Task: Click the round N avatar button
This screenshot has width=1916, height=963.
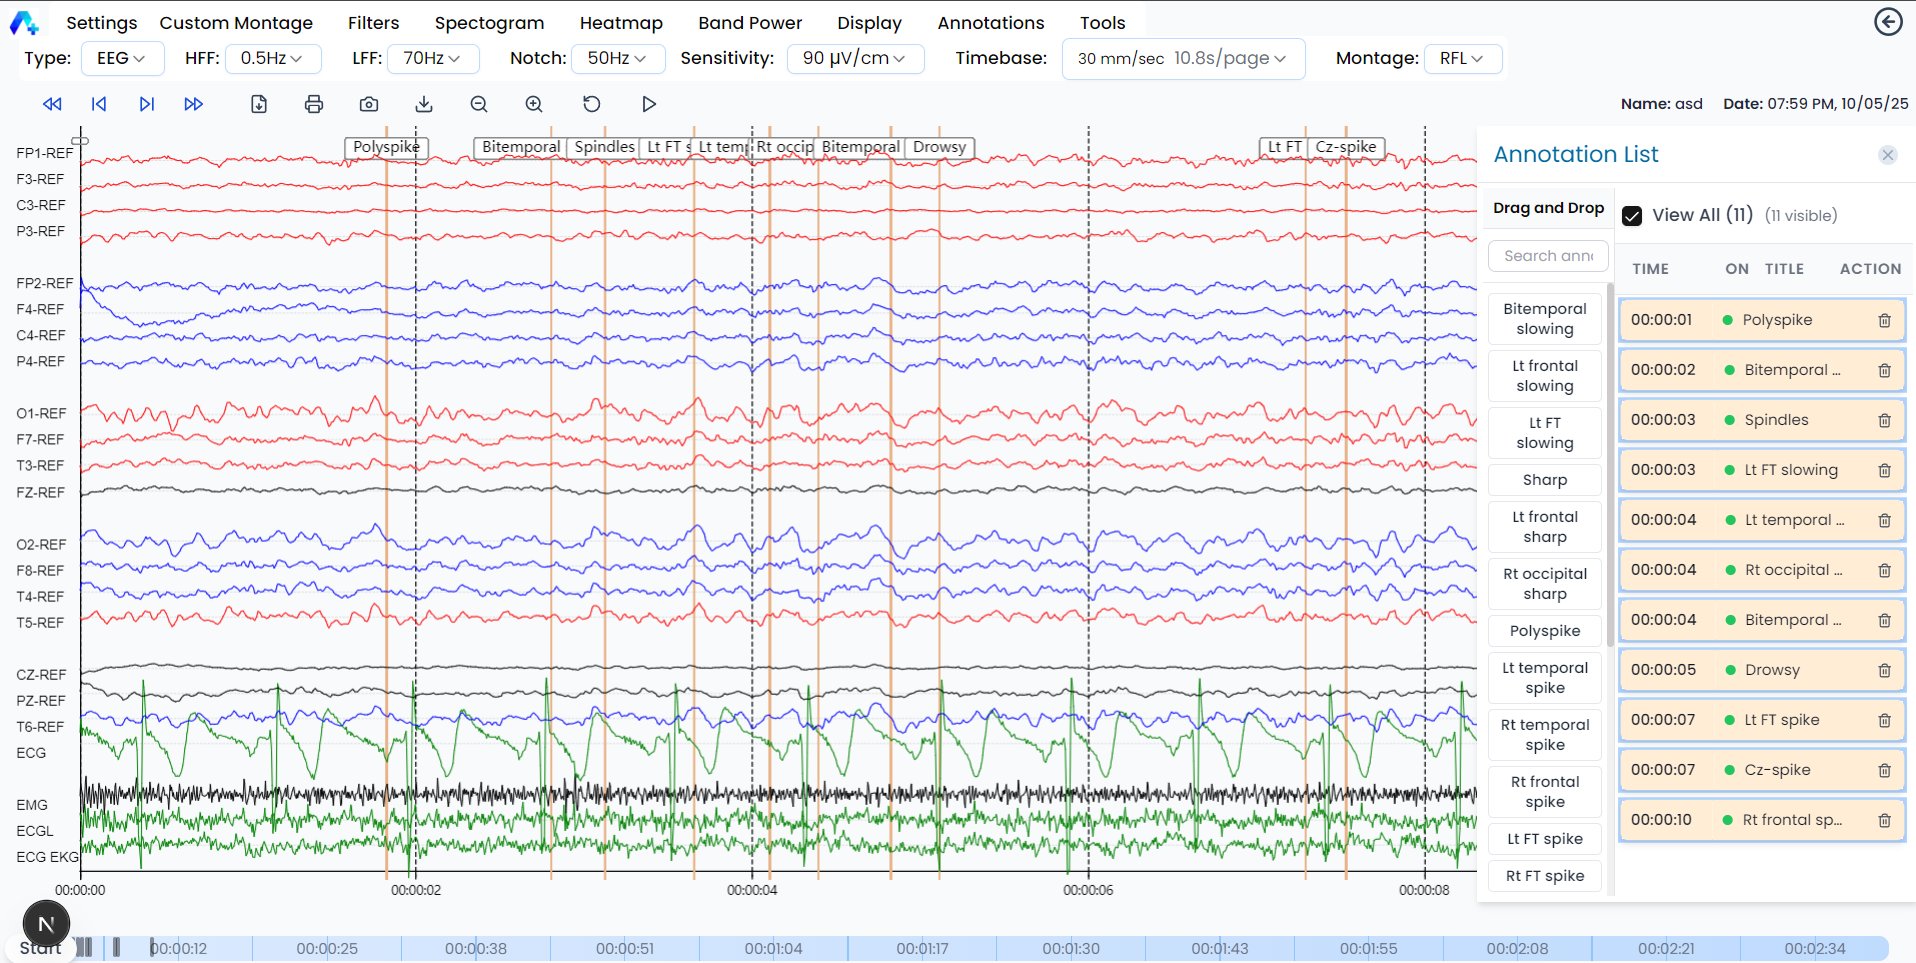Action: coord(46,924)
